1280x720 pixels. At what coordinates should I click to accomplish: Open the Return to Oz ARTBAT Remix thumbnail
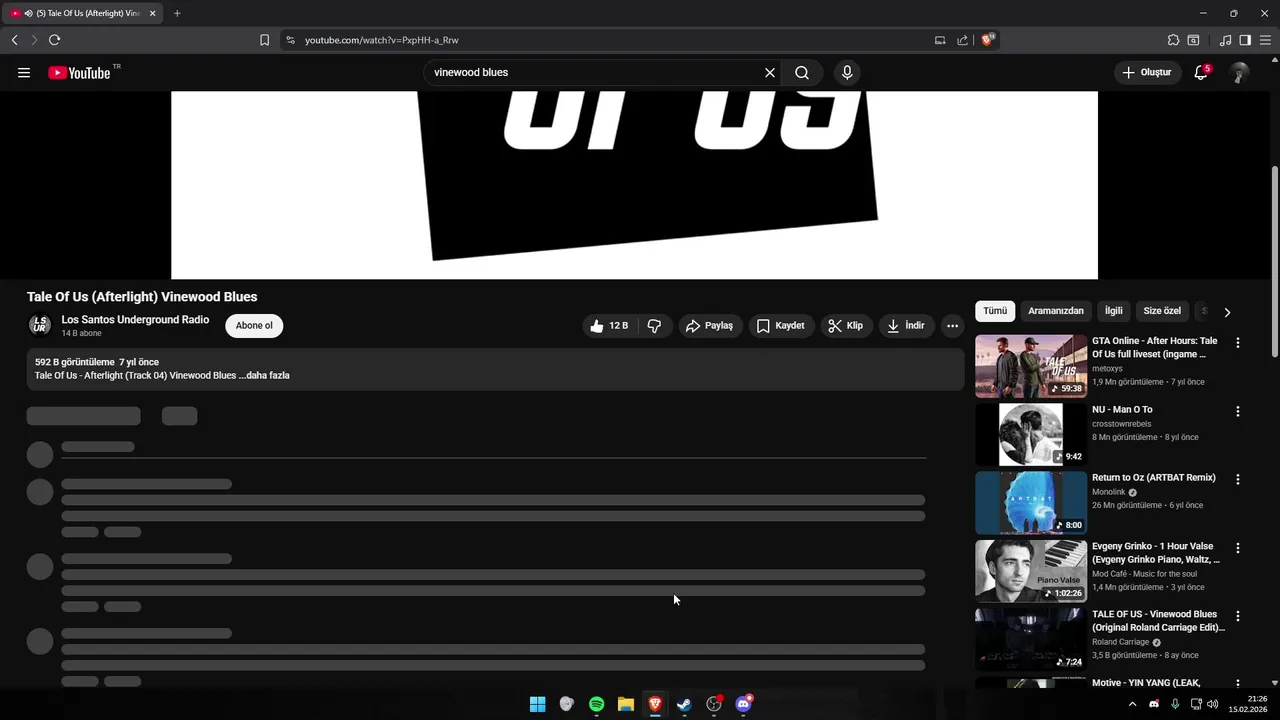(x=1031, y=503)
